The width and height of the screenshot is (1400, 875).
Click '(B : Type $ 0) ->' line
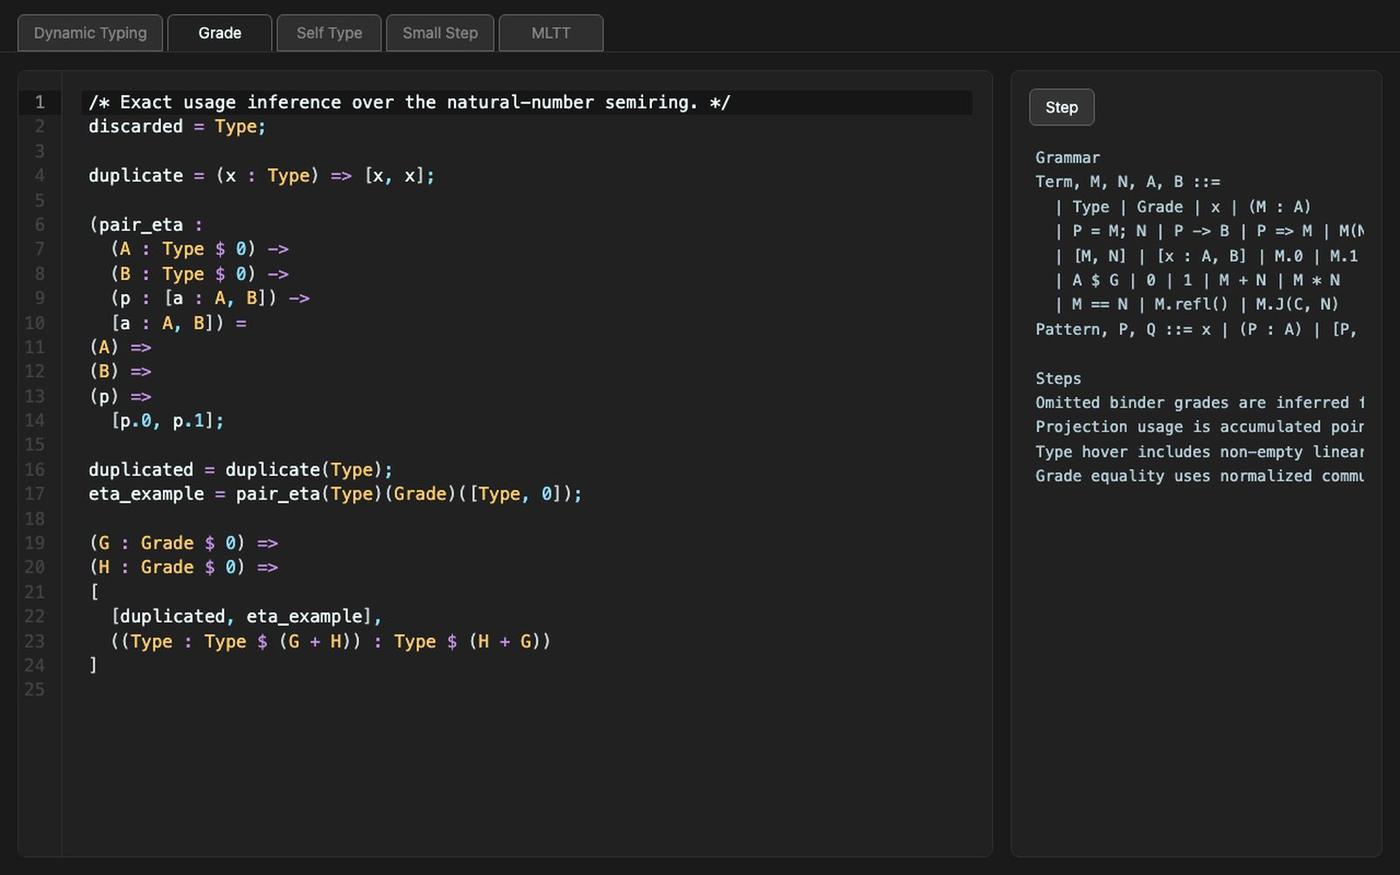200,273
